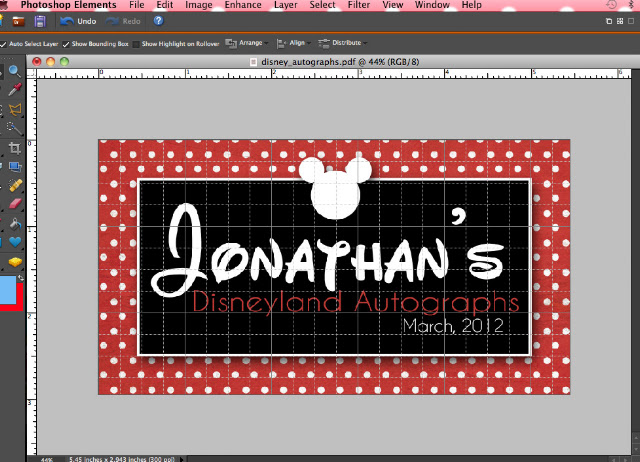
Task: Select the Eyedropper tool
Action: pyautogui.click(x=15, y=89)
